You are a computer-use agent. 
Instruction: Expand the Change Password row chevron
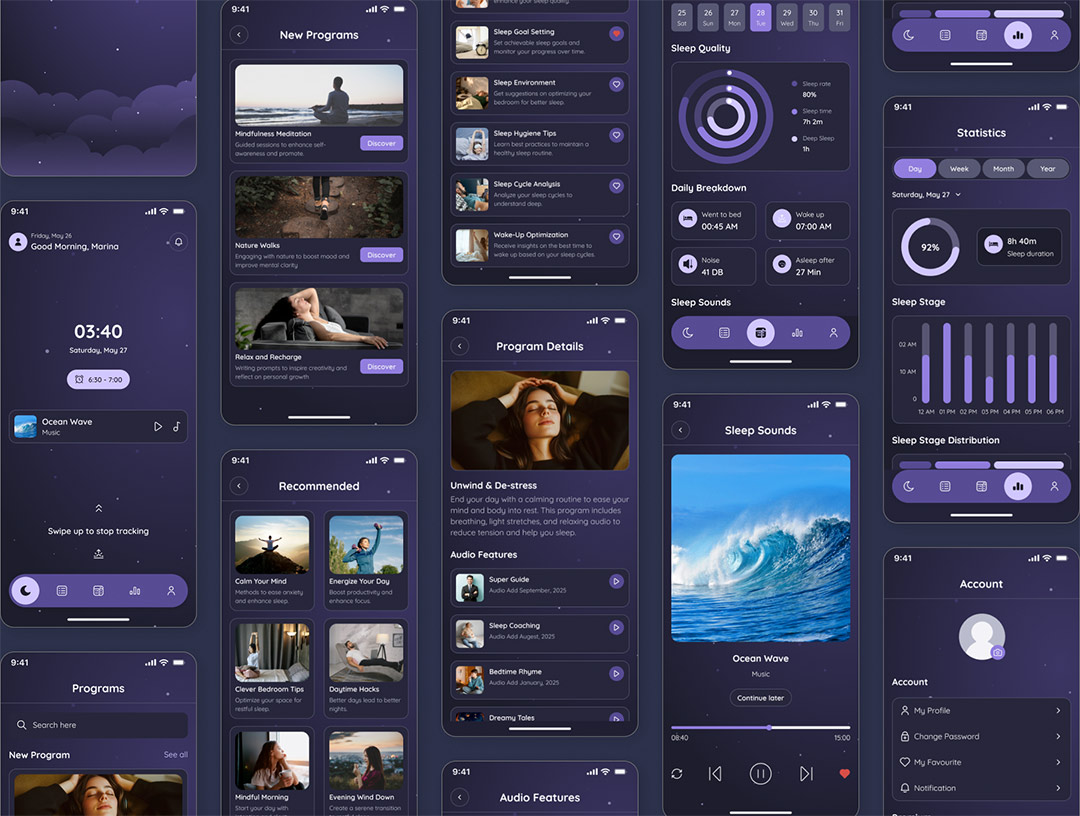[x=1058, y=736]
